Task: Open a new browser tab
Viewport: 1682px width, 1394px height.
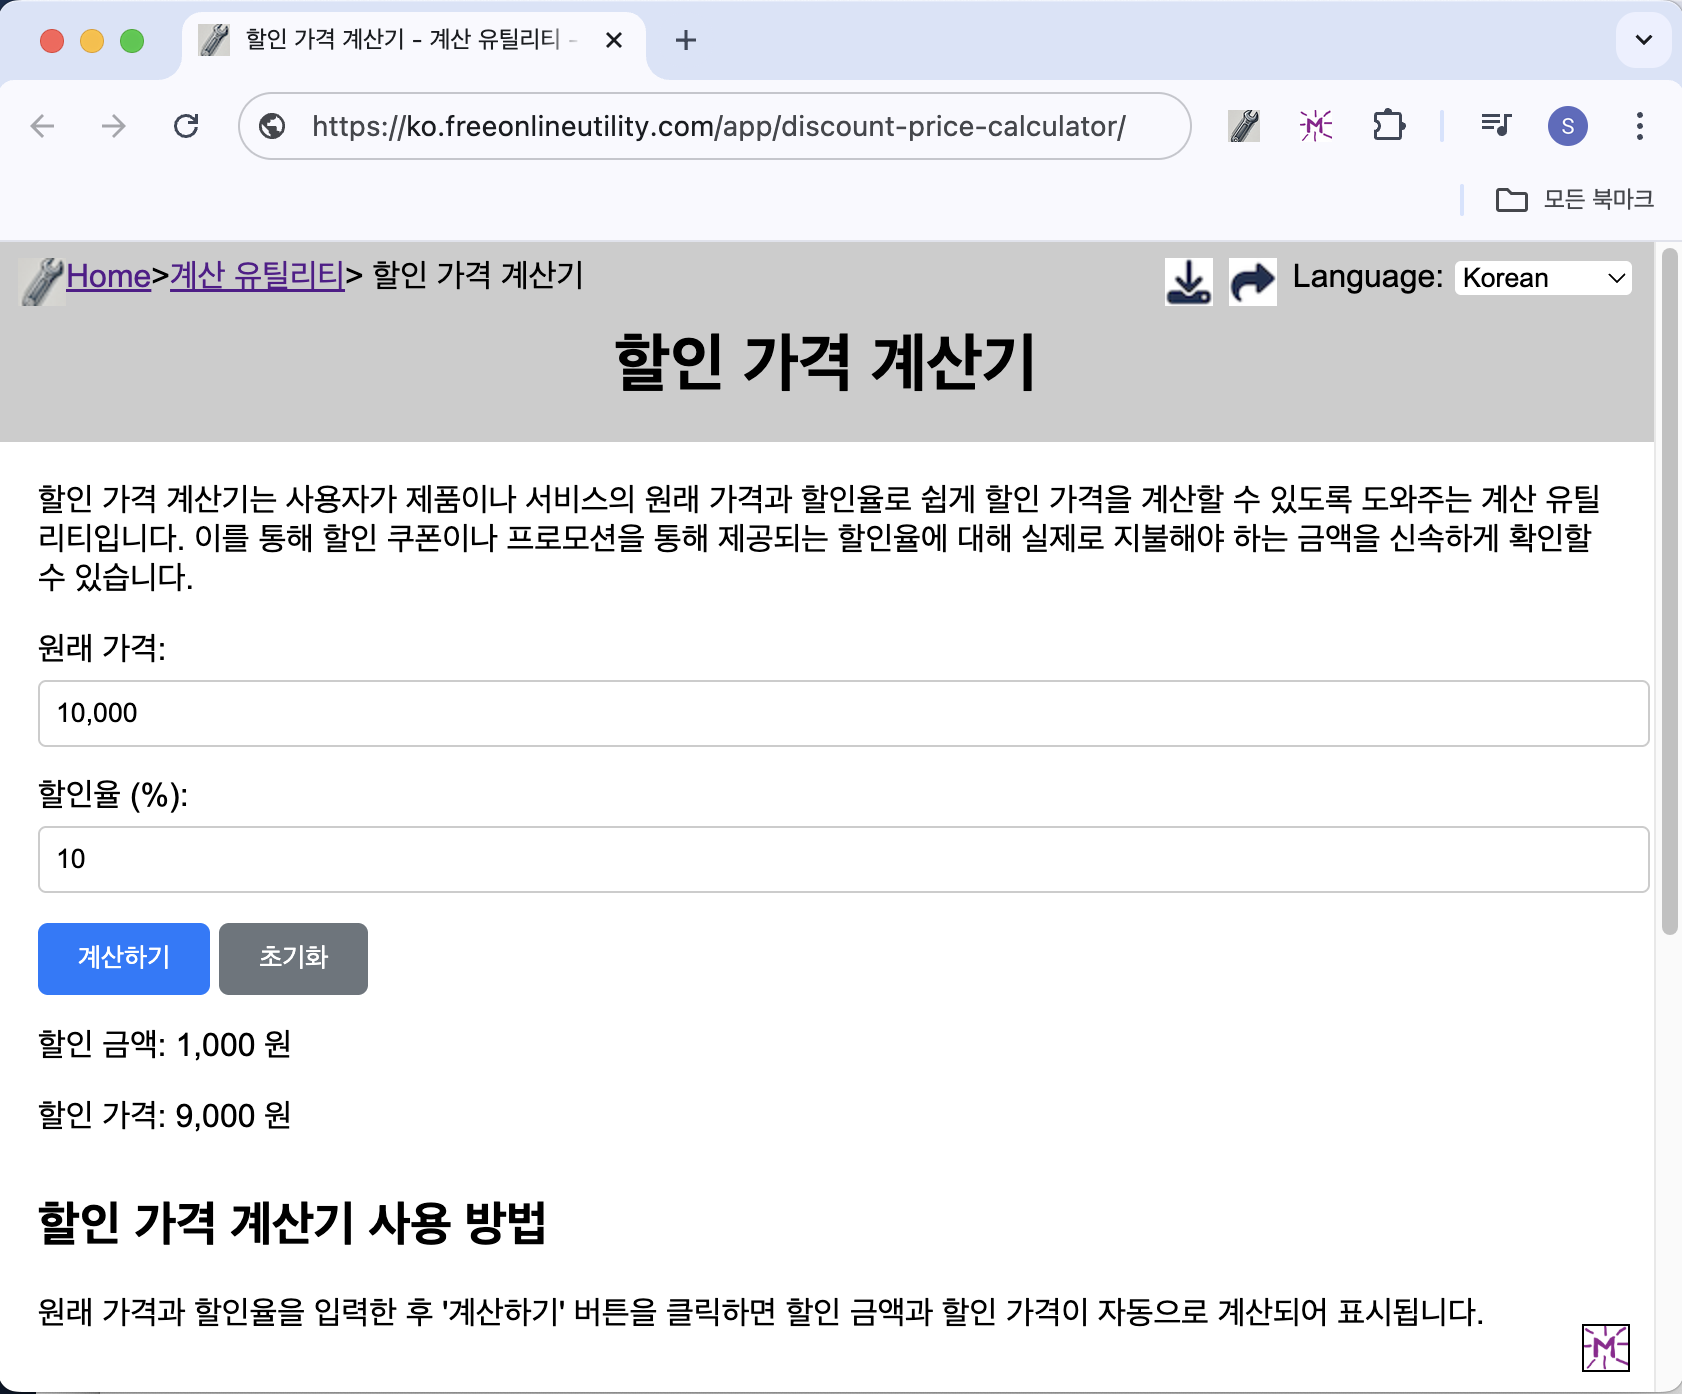Action: (x=685, y=40)
